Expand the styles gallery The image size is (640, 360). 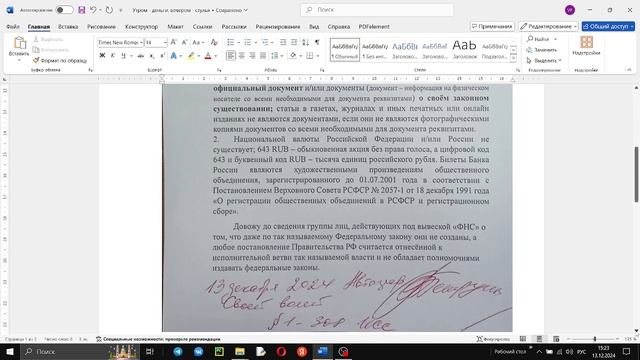[x=513, y=58]
